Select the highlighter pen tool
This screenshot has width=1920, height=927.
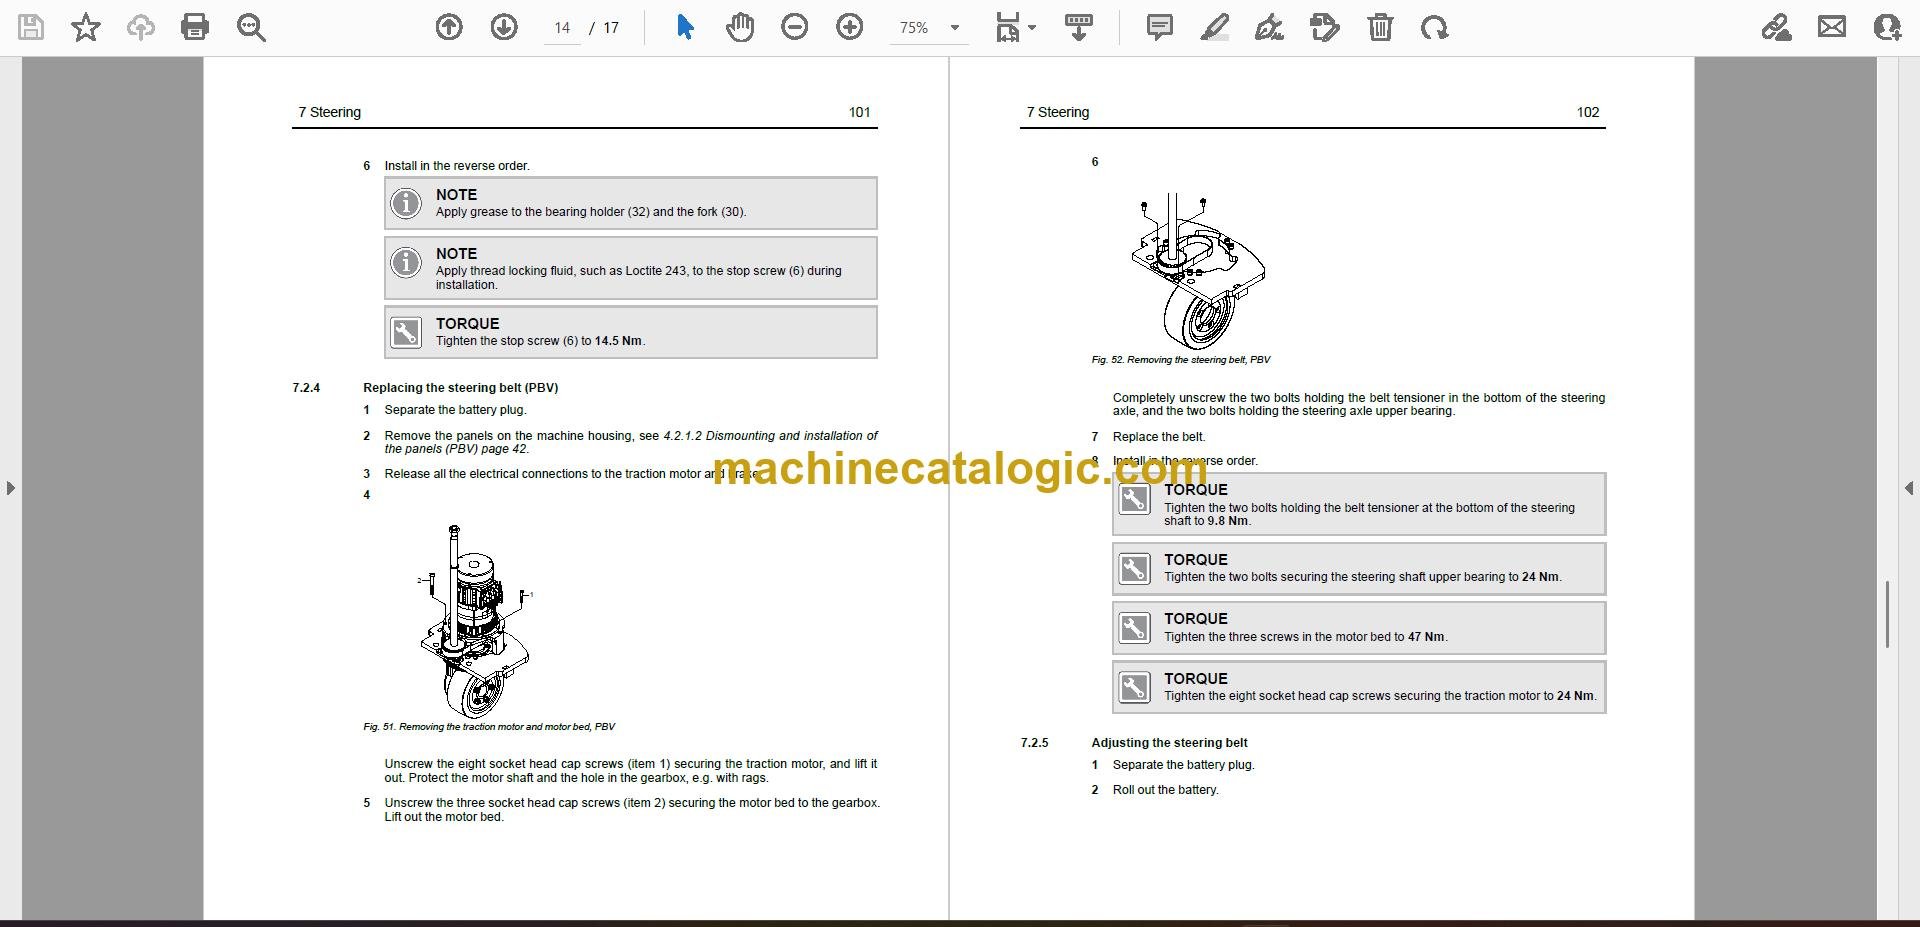pyautogui.click(x=1215, y=27)
